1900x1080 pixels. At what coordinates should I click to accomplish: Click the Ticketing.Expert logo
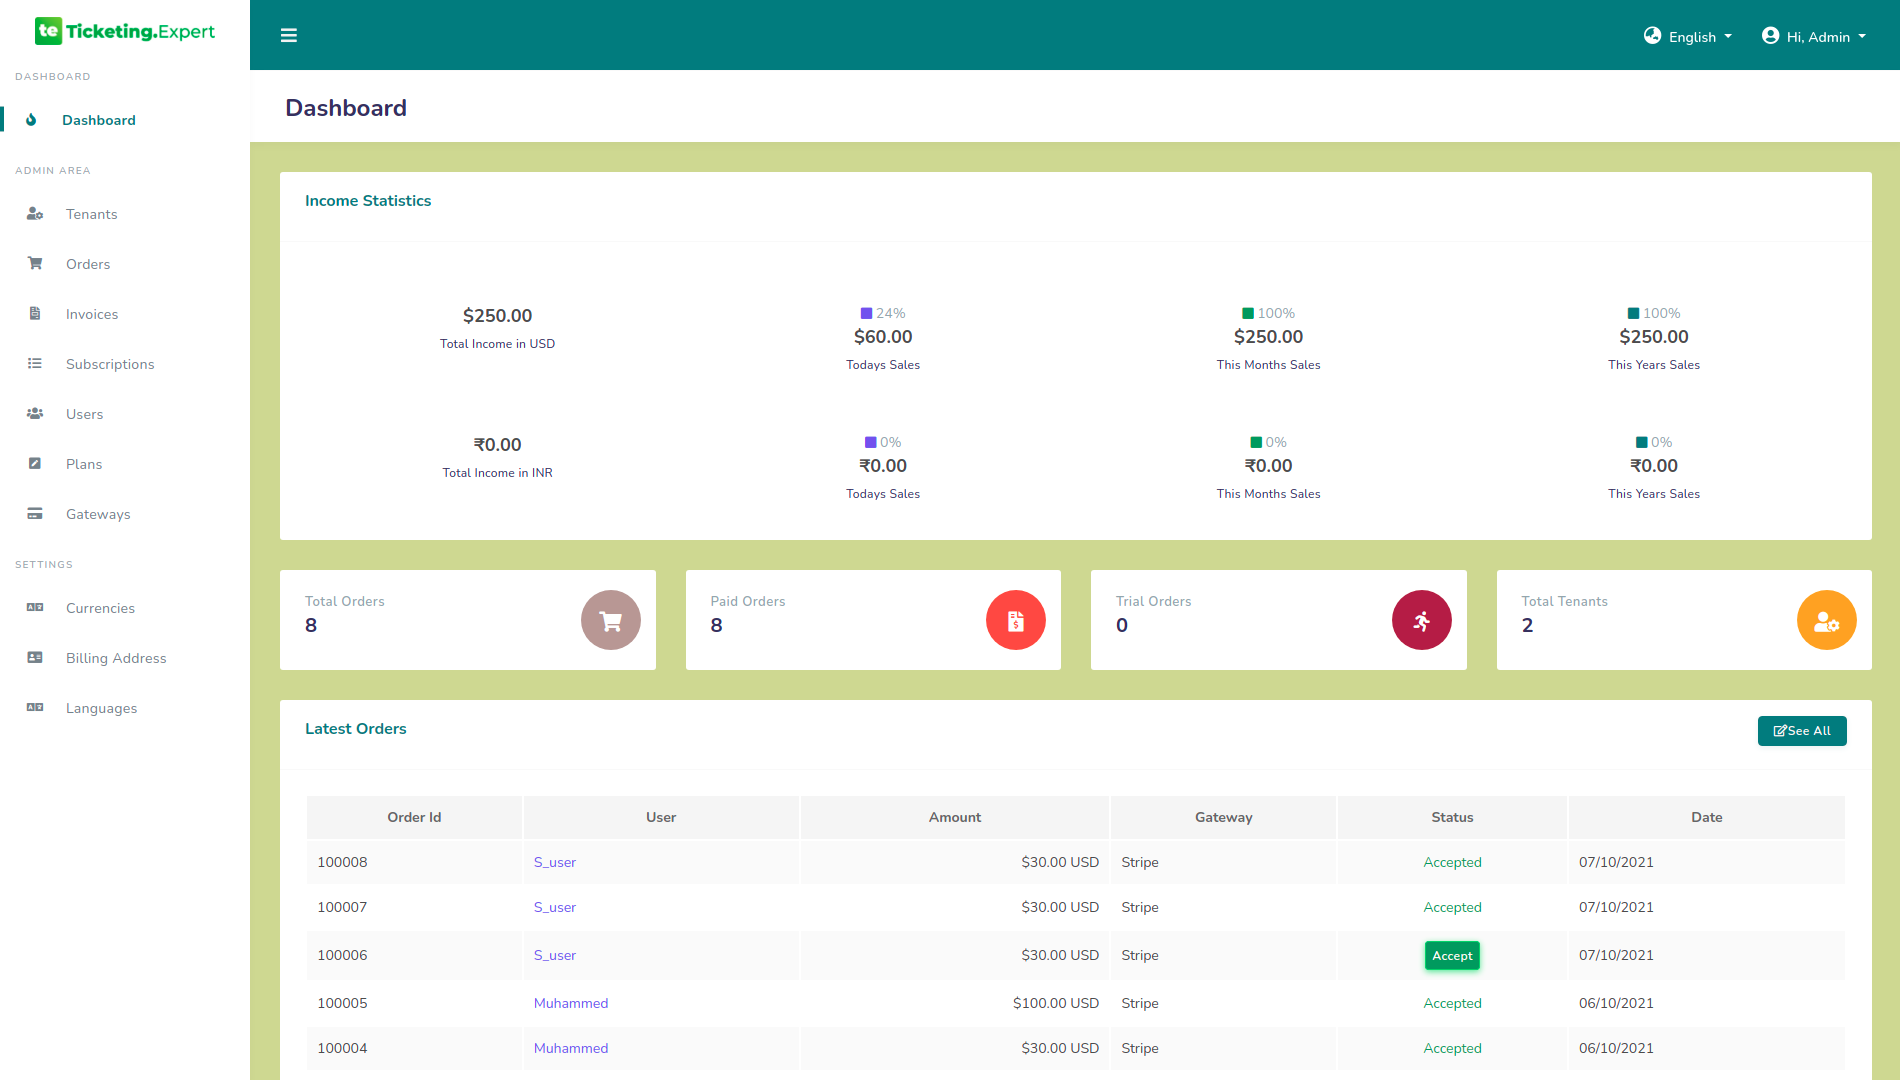point(125,32)
